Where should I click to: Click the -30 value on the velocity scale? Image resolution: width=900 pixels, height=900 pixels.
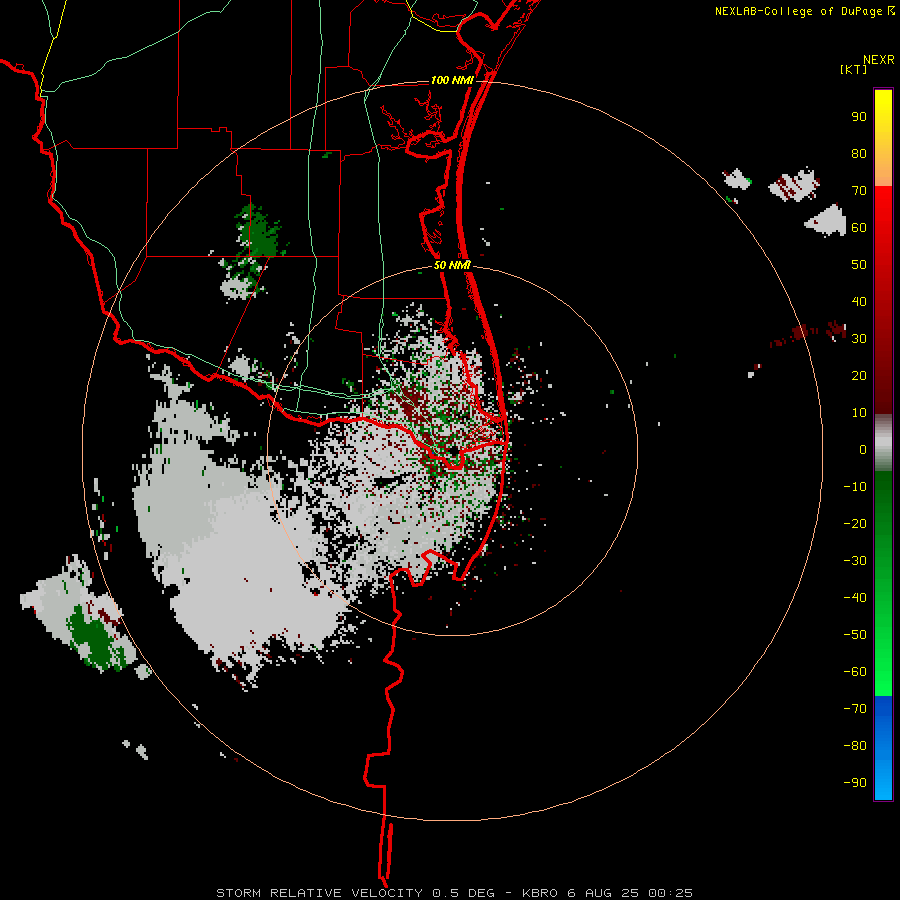pyautogui.click(x=855, y=561)
